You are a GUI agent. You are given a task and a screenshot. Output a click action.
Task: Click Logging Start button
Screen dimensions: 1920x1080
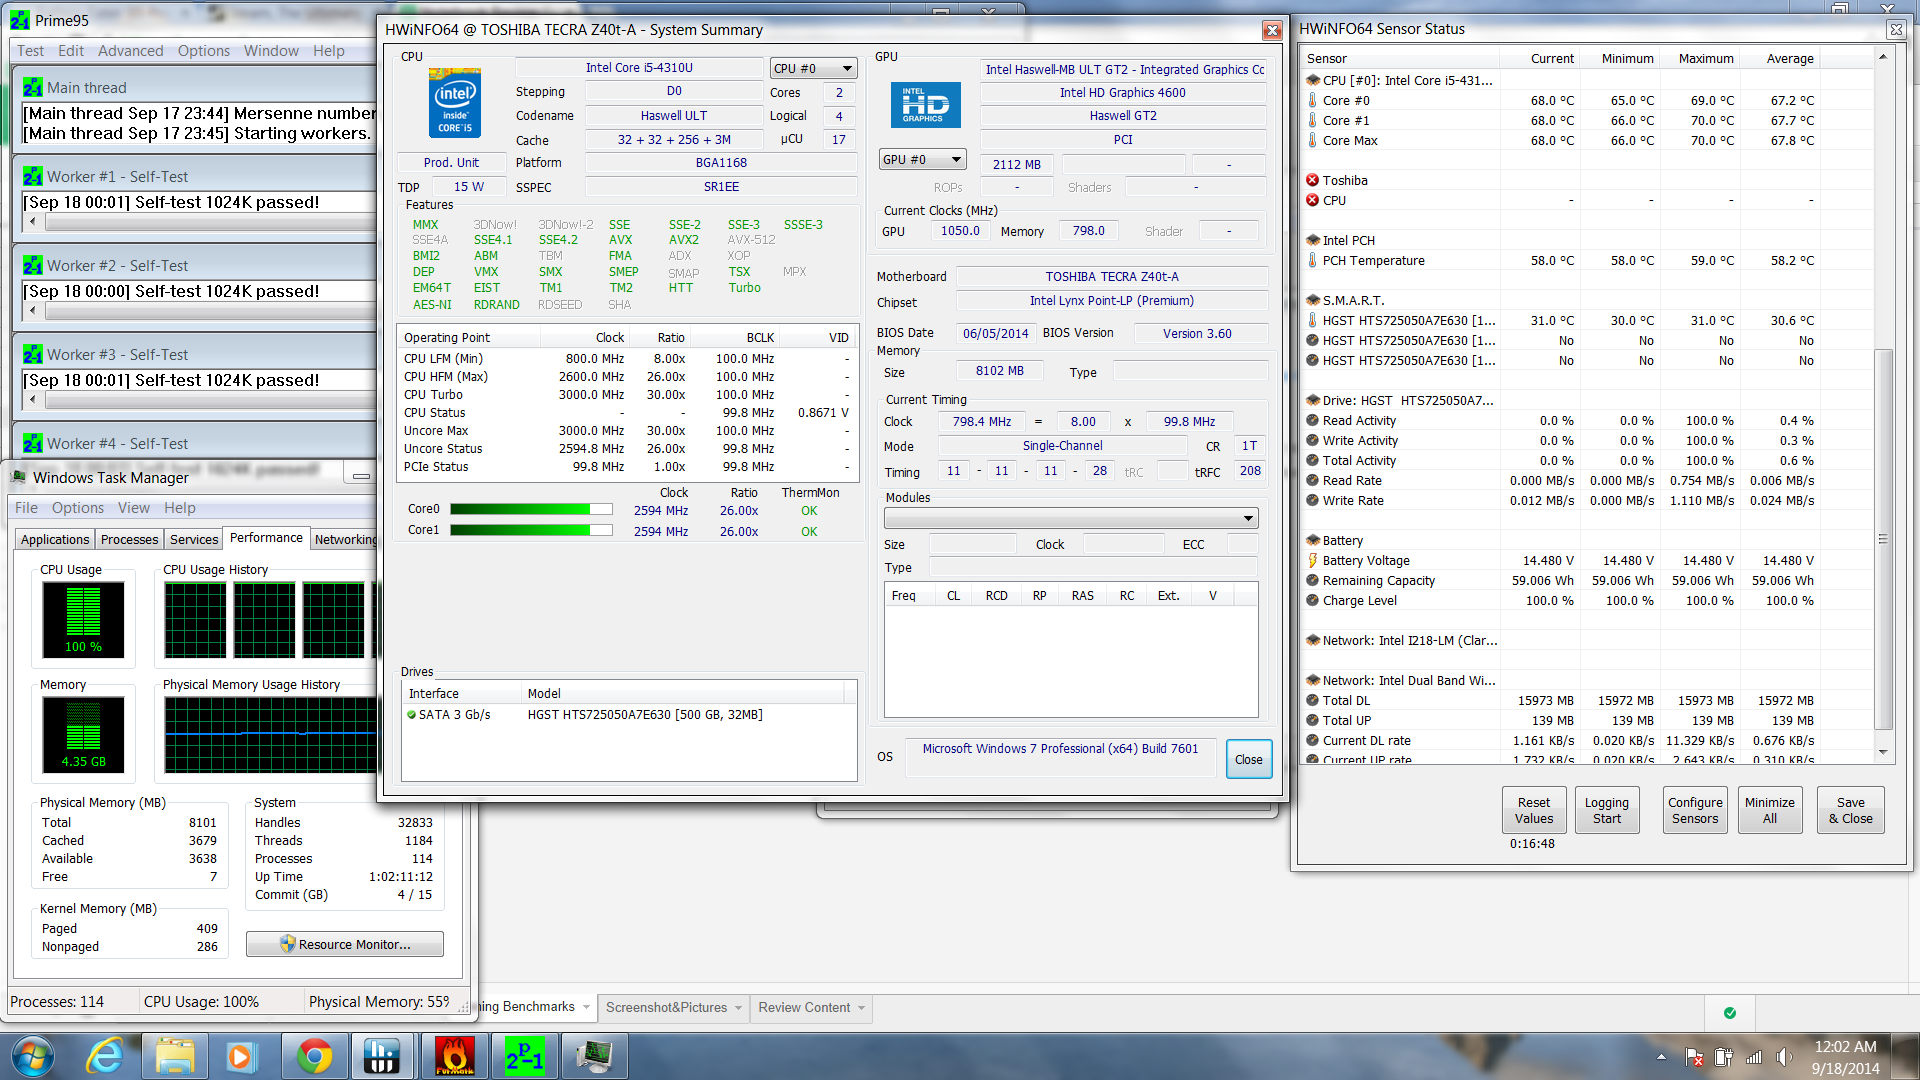(x=1606, y=810)
